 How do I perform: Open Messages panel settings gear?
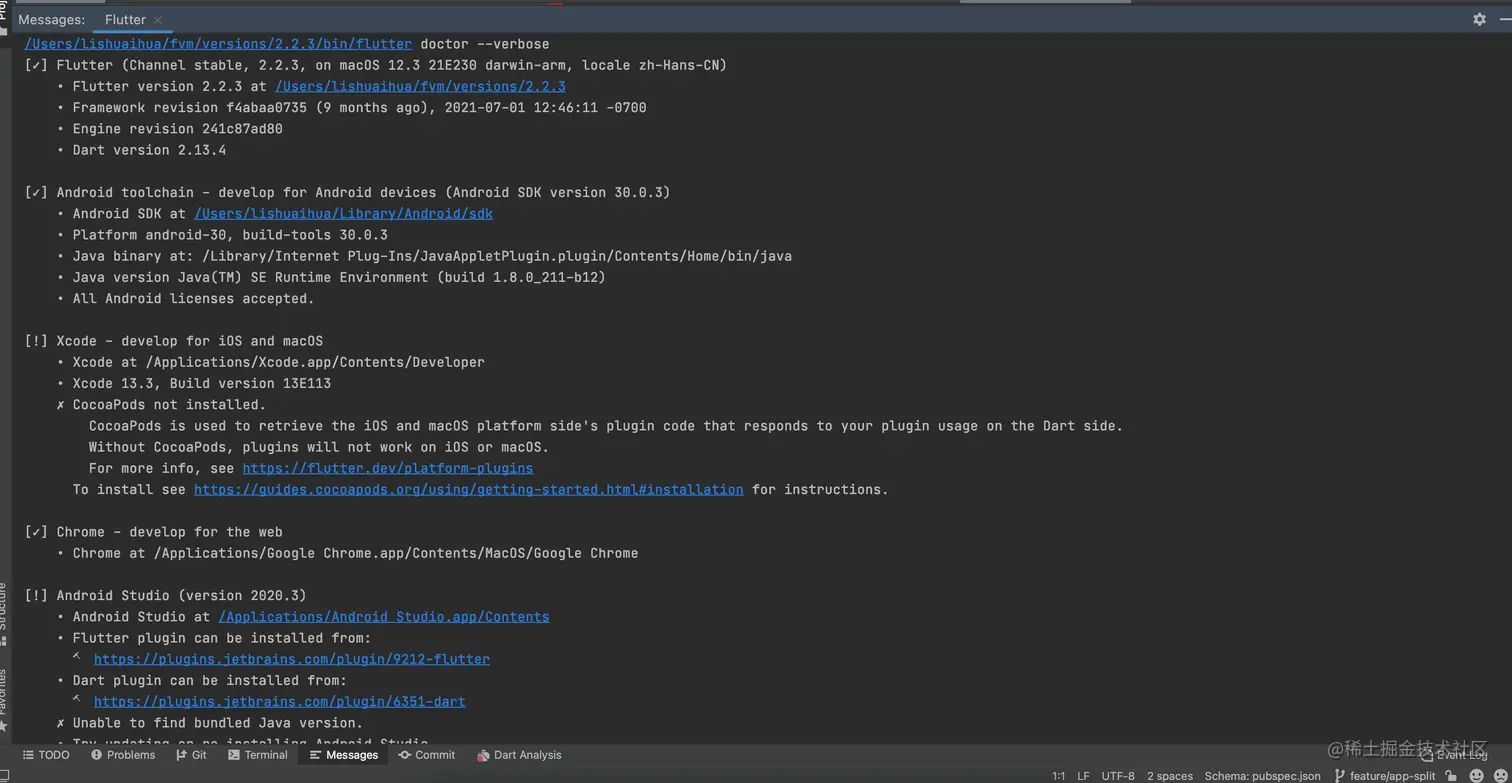point(1479,19)
